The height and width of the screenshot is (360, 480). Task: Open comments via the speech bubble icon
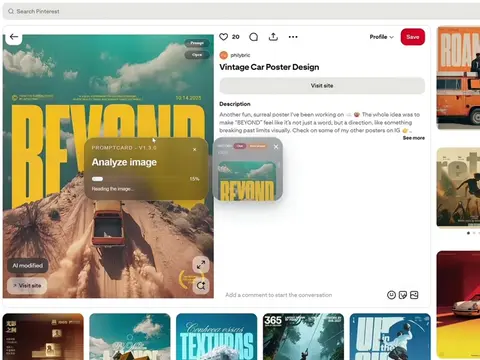[253, 37]
